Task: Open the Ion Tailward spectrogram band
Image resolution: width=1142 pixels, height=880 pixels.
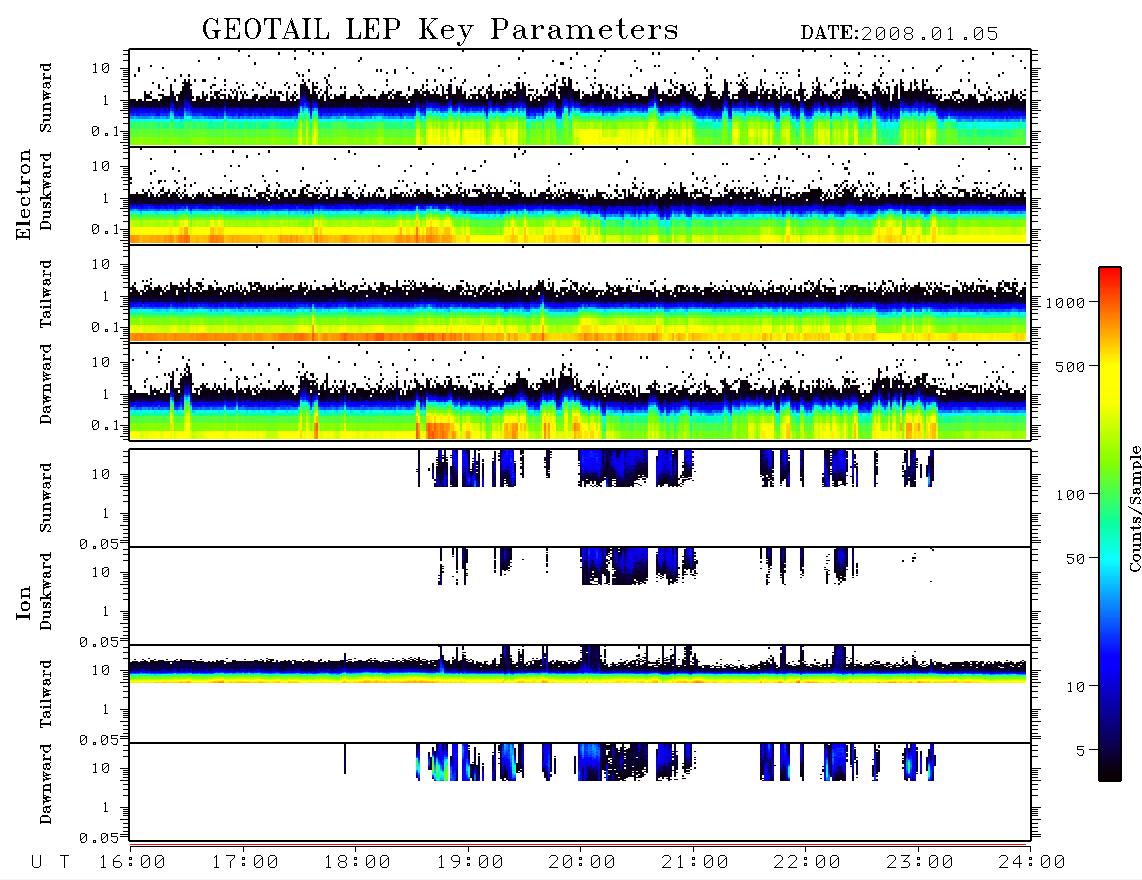Action: point(580,694)
